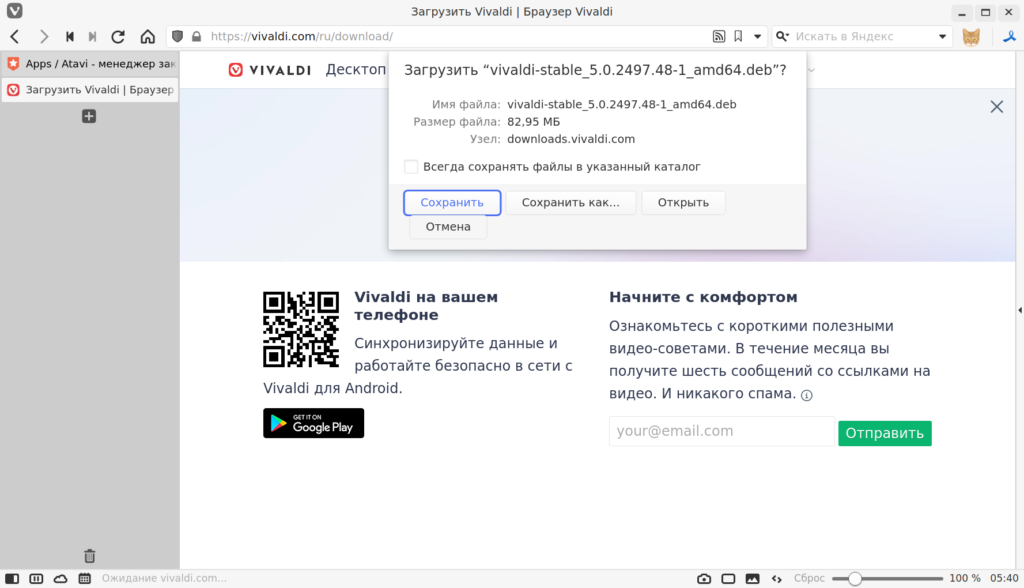Click the filename vivaldi-stable_5.0.2497.48-1_amd64.deb value
The height and width of the screenshot is (588, 1024).
[622, 105]
